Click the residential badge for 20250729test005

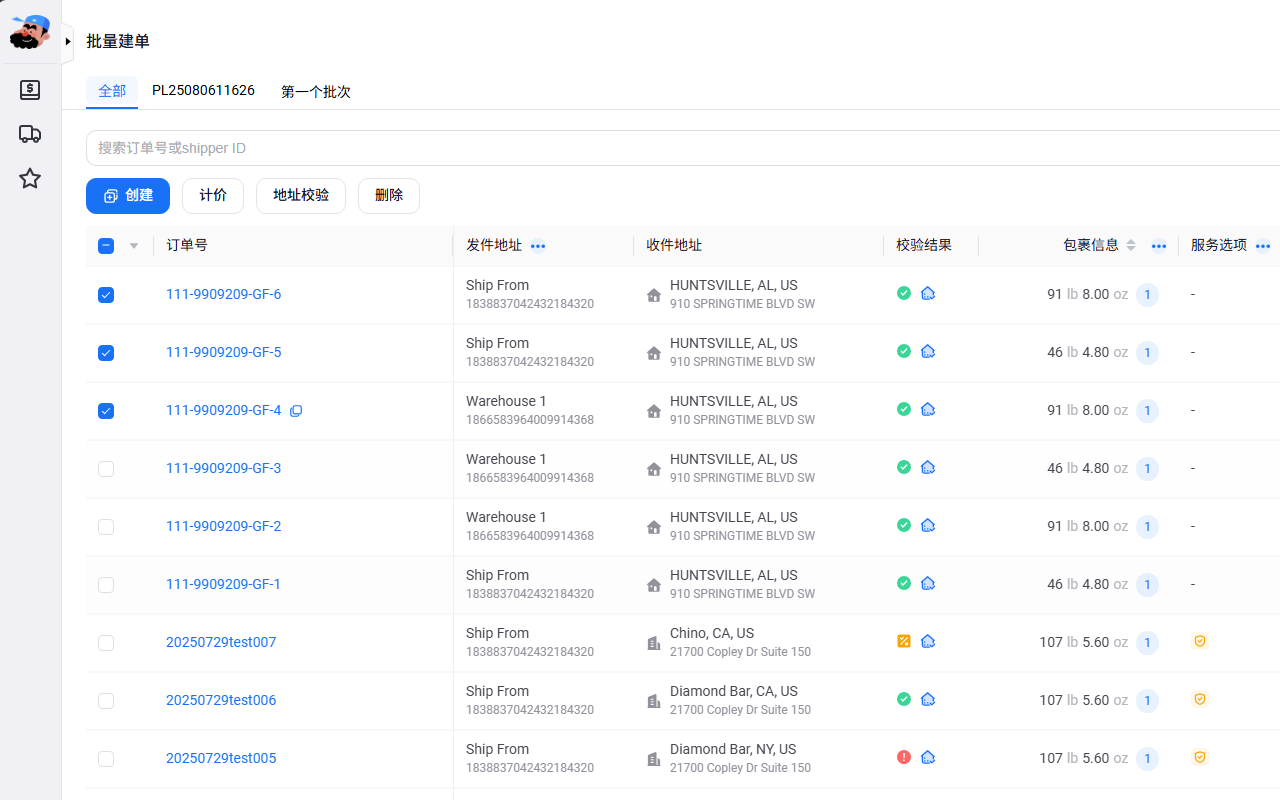click(928, 757)
